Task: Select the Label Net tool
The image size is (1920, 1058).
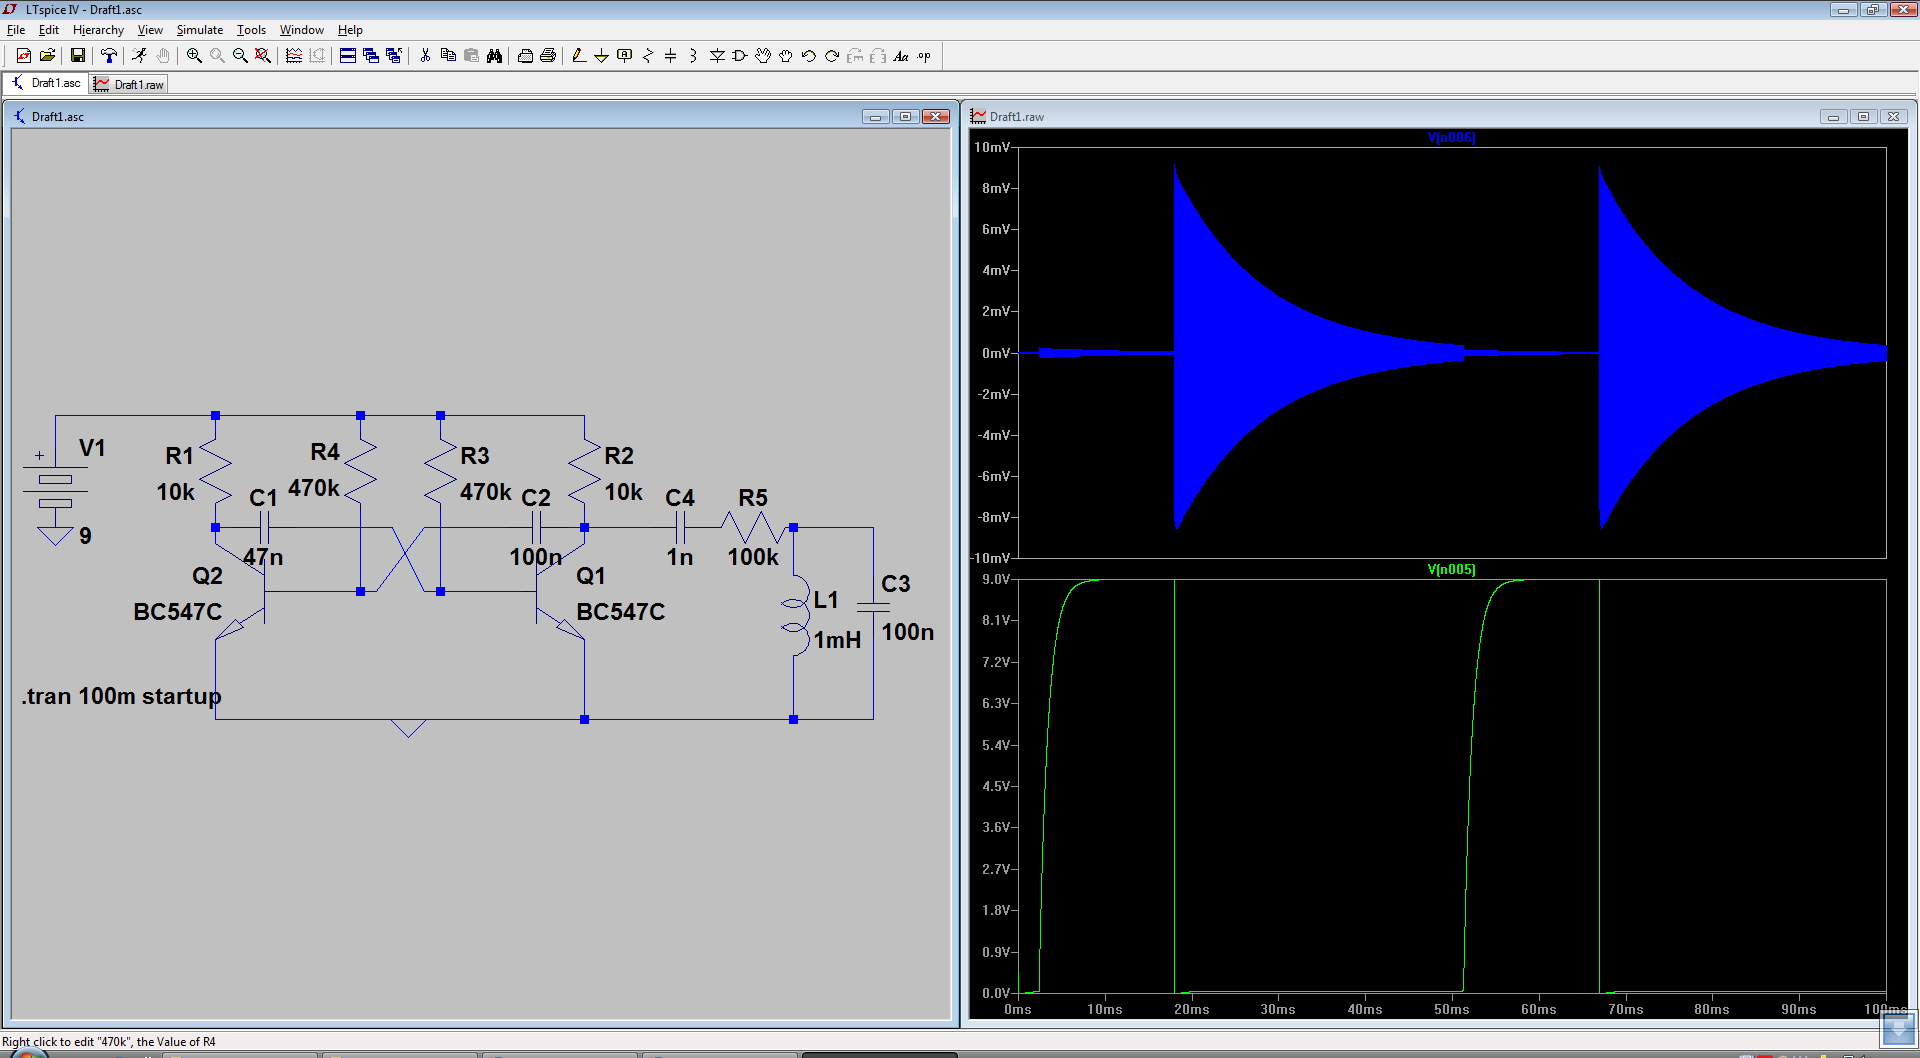Action: click(625, 56)
